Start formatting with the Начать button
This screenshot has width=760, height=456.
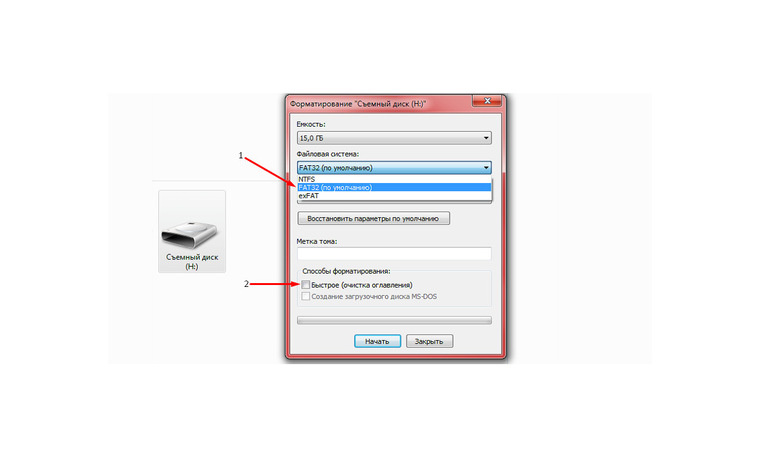pos(377,341)
